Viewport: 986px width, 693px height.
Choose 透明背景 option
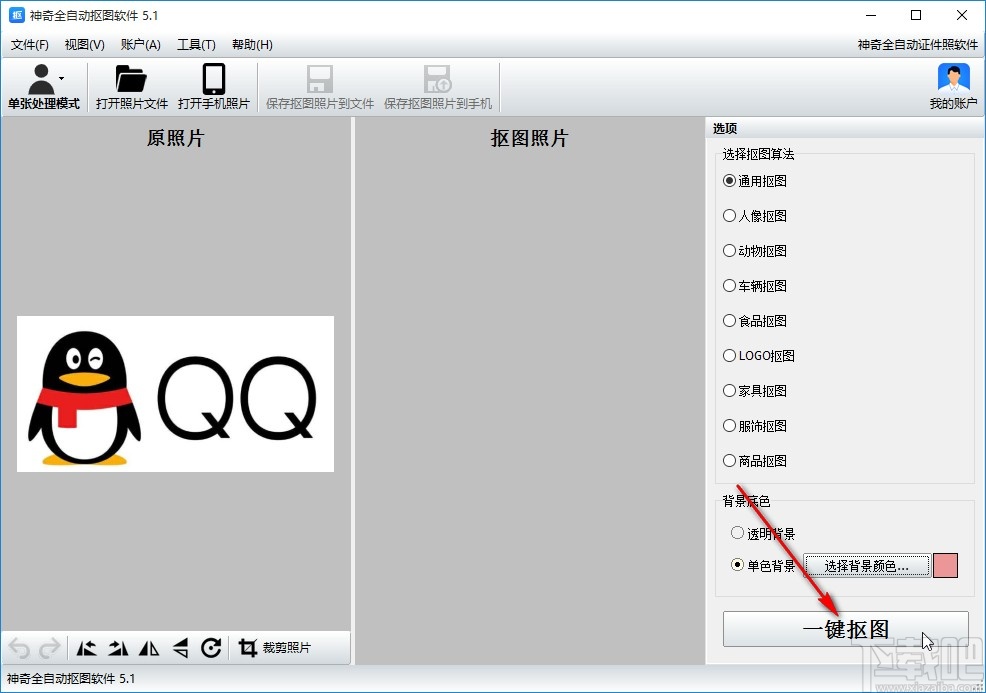click(763, 534)
